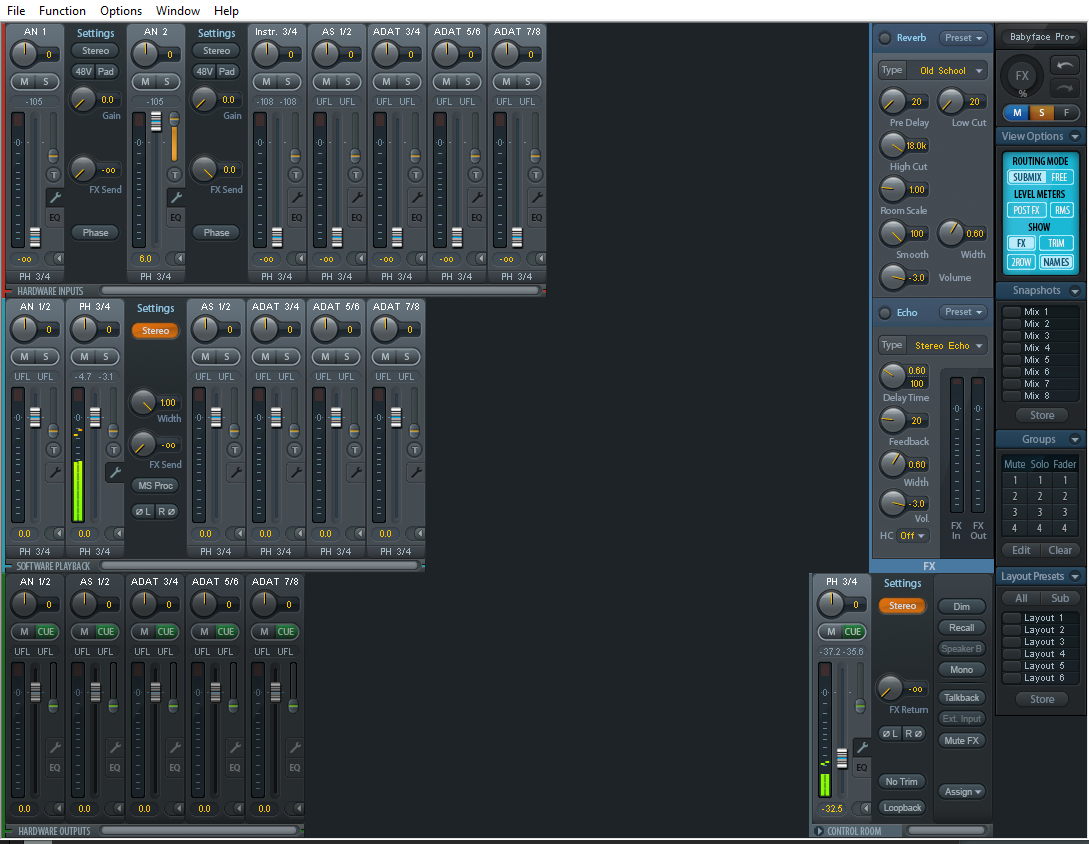
Task: Open EQ on ADAT 7/8 input channel
Action: pos(536,217)
